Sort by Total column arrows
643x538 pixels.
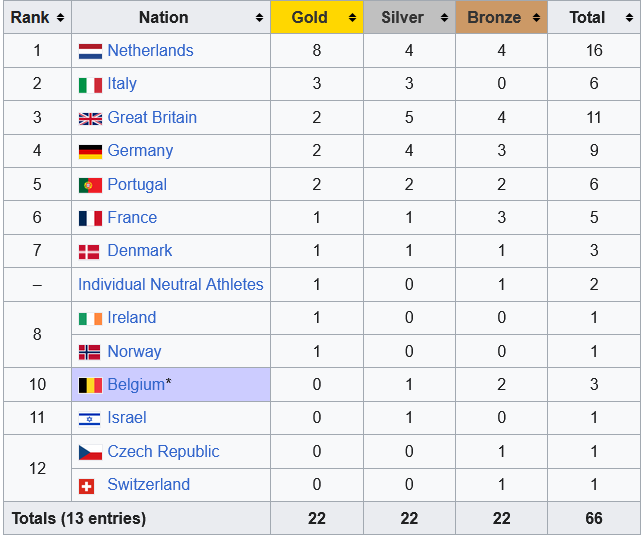[x=628, y=18]
